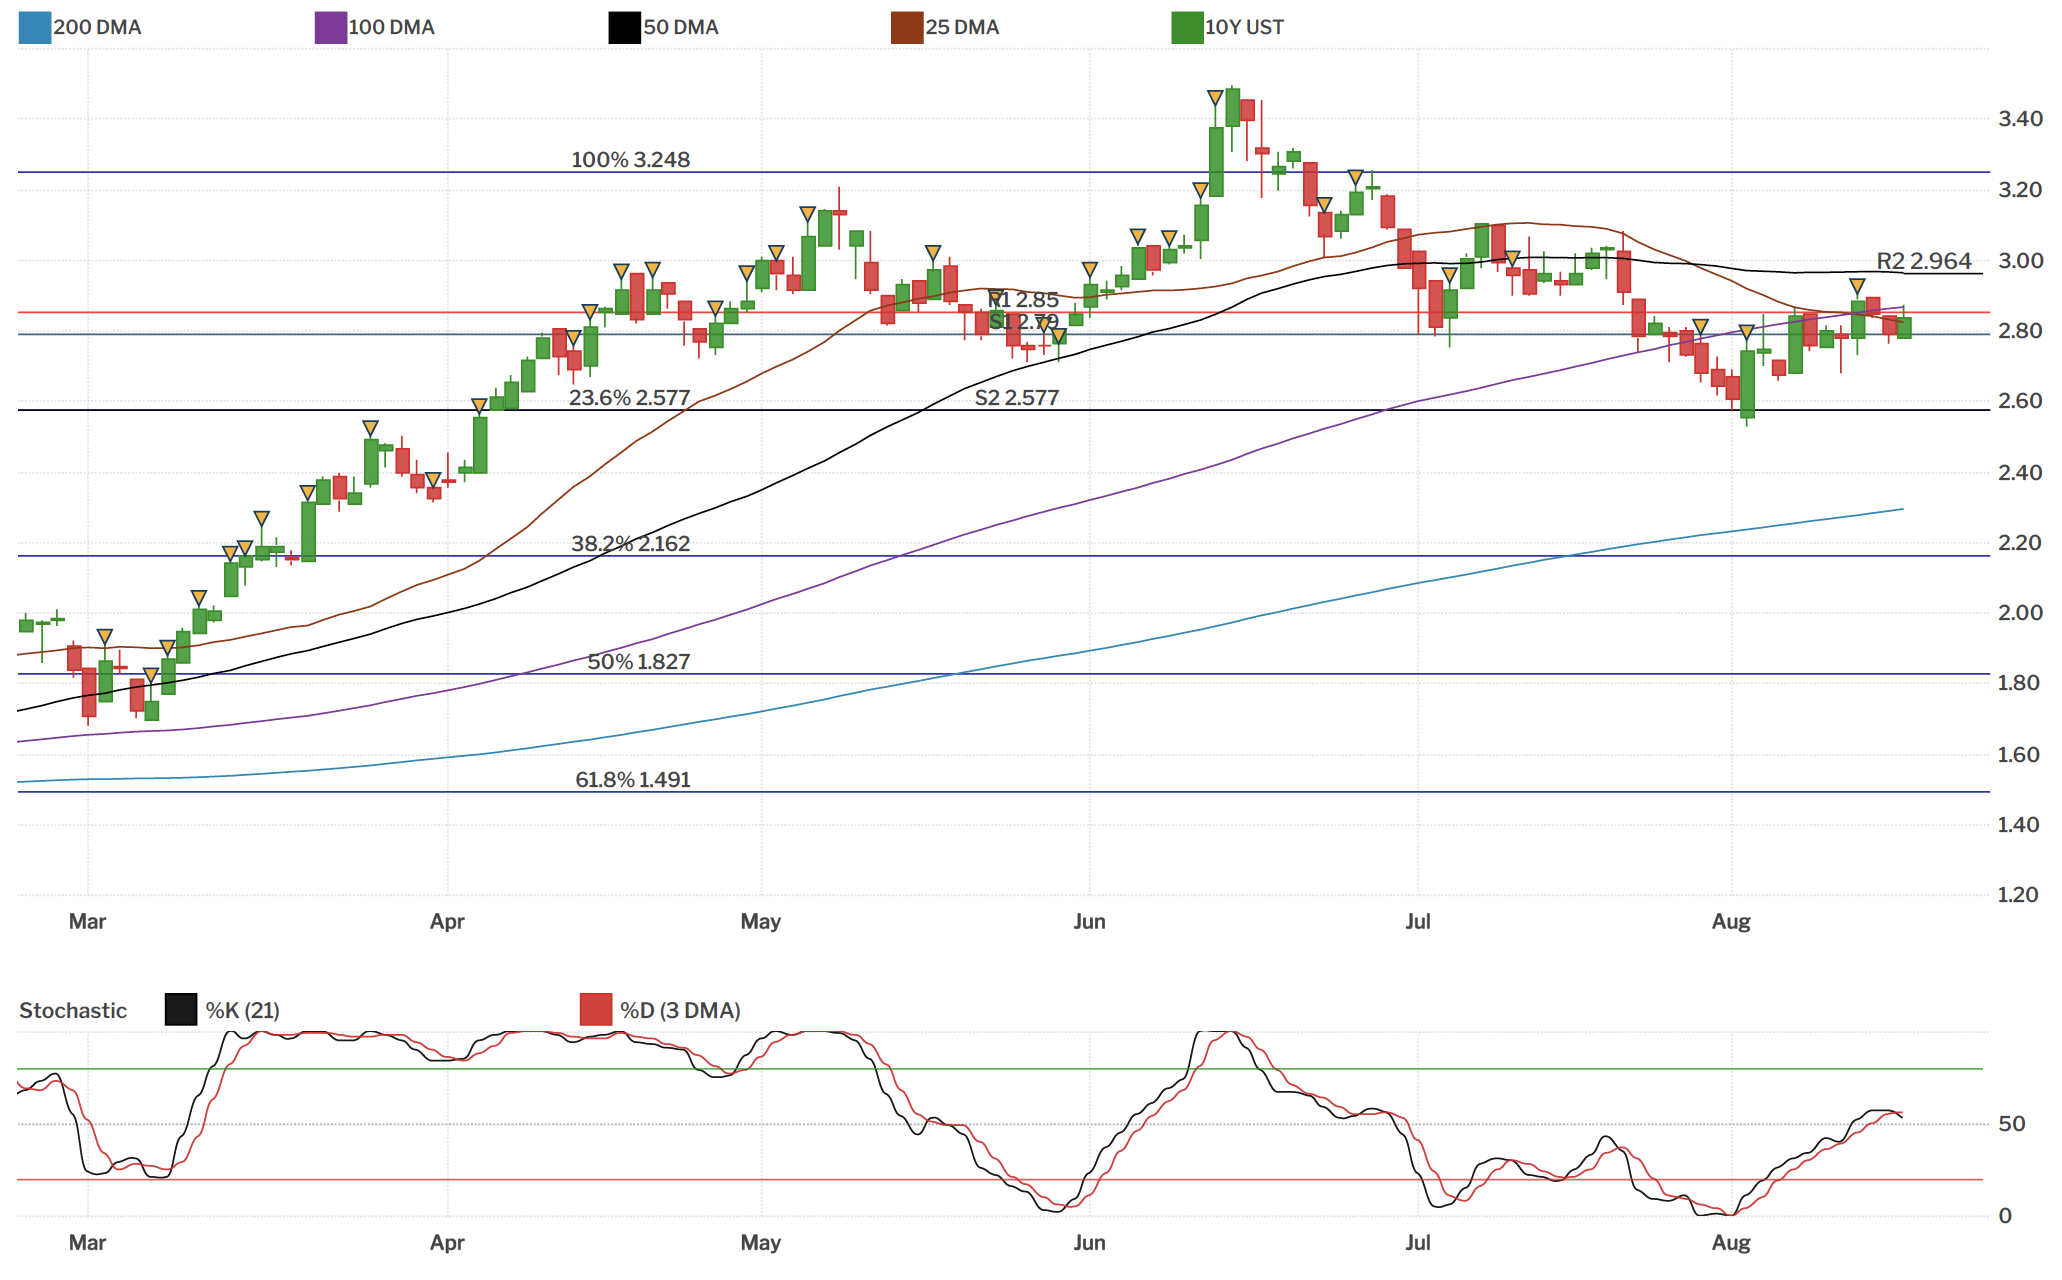Click the R1 2.85 resistance label
This screenshot has width=2062, height=1280.
1023,300
